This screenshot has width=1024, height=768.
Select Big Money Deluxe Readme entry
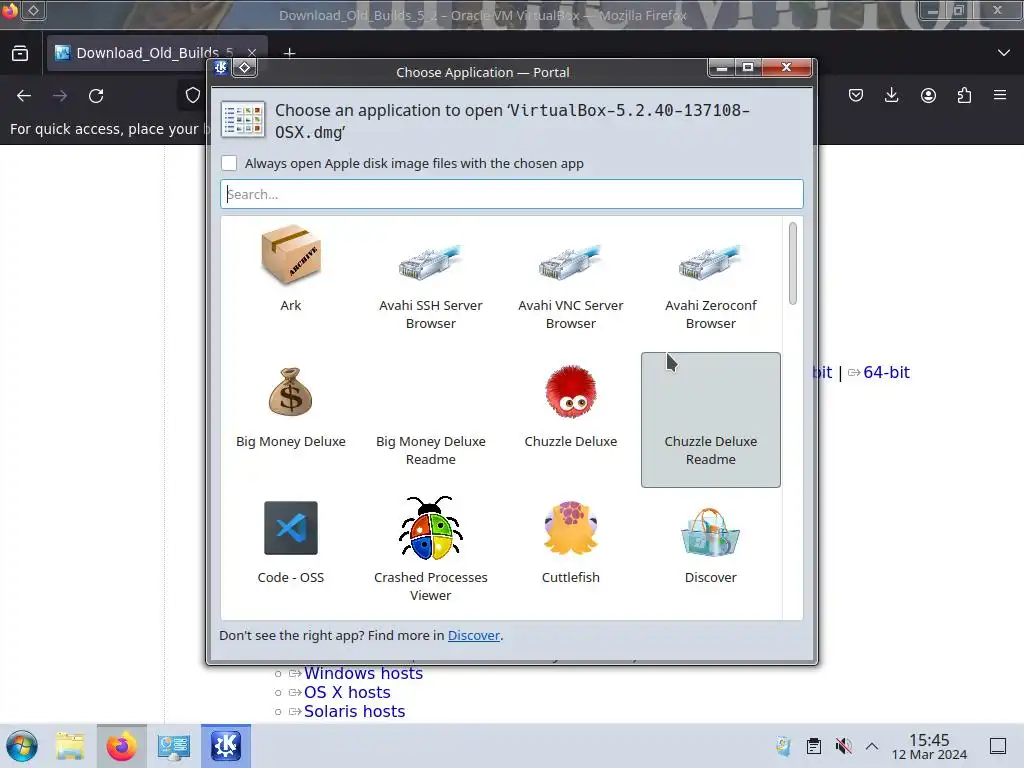430,420
